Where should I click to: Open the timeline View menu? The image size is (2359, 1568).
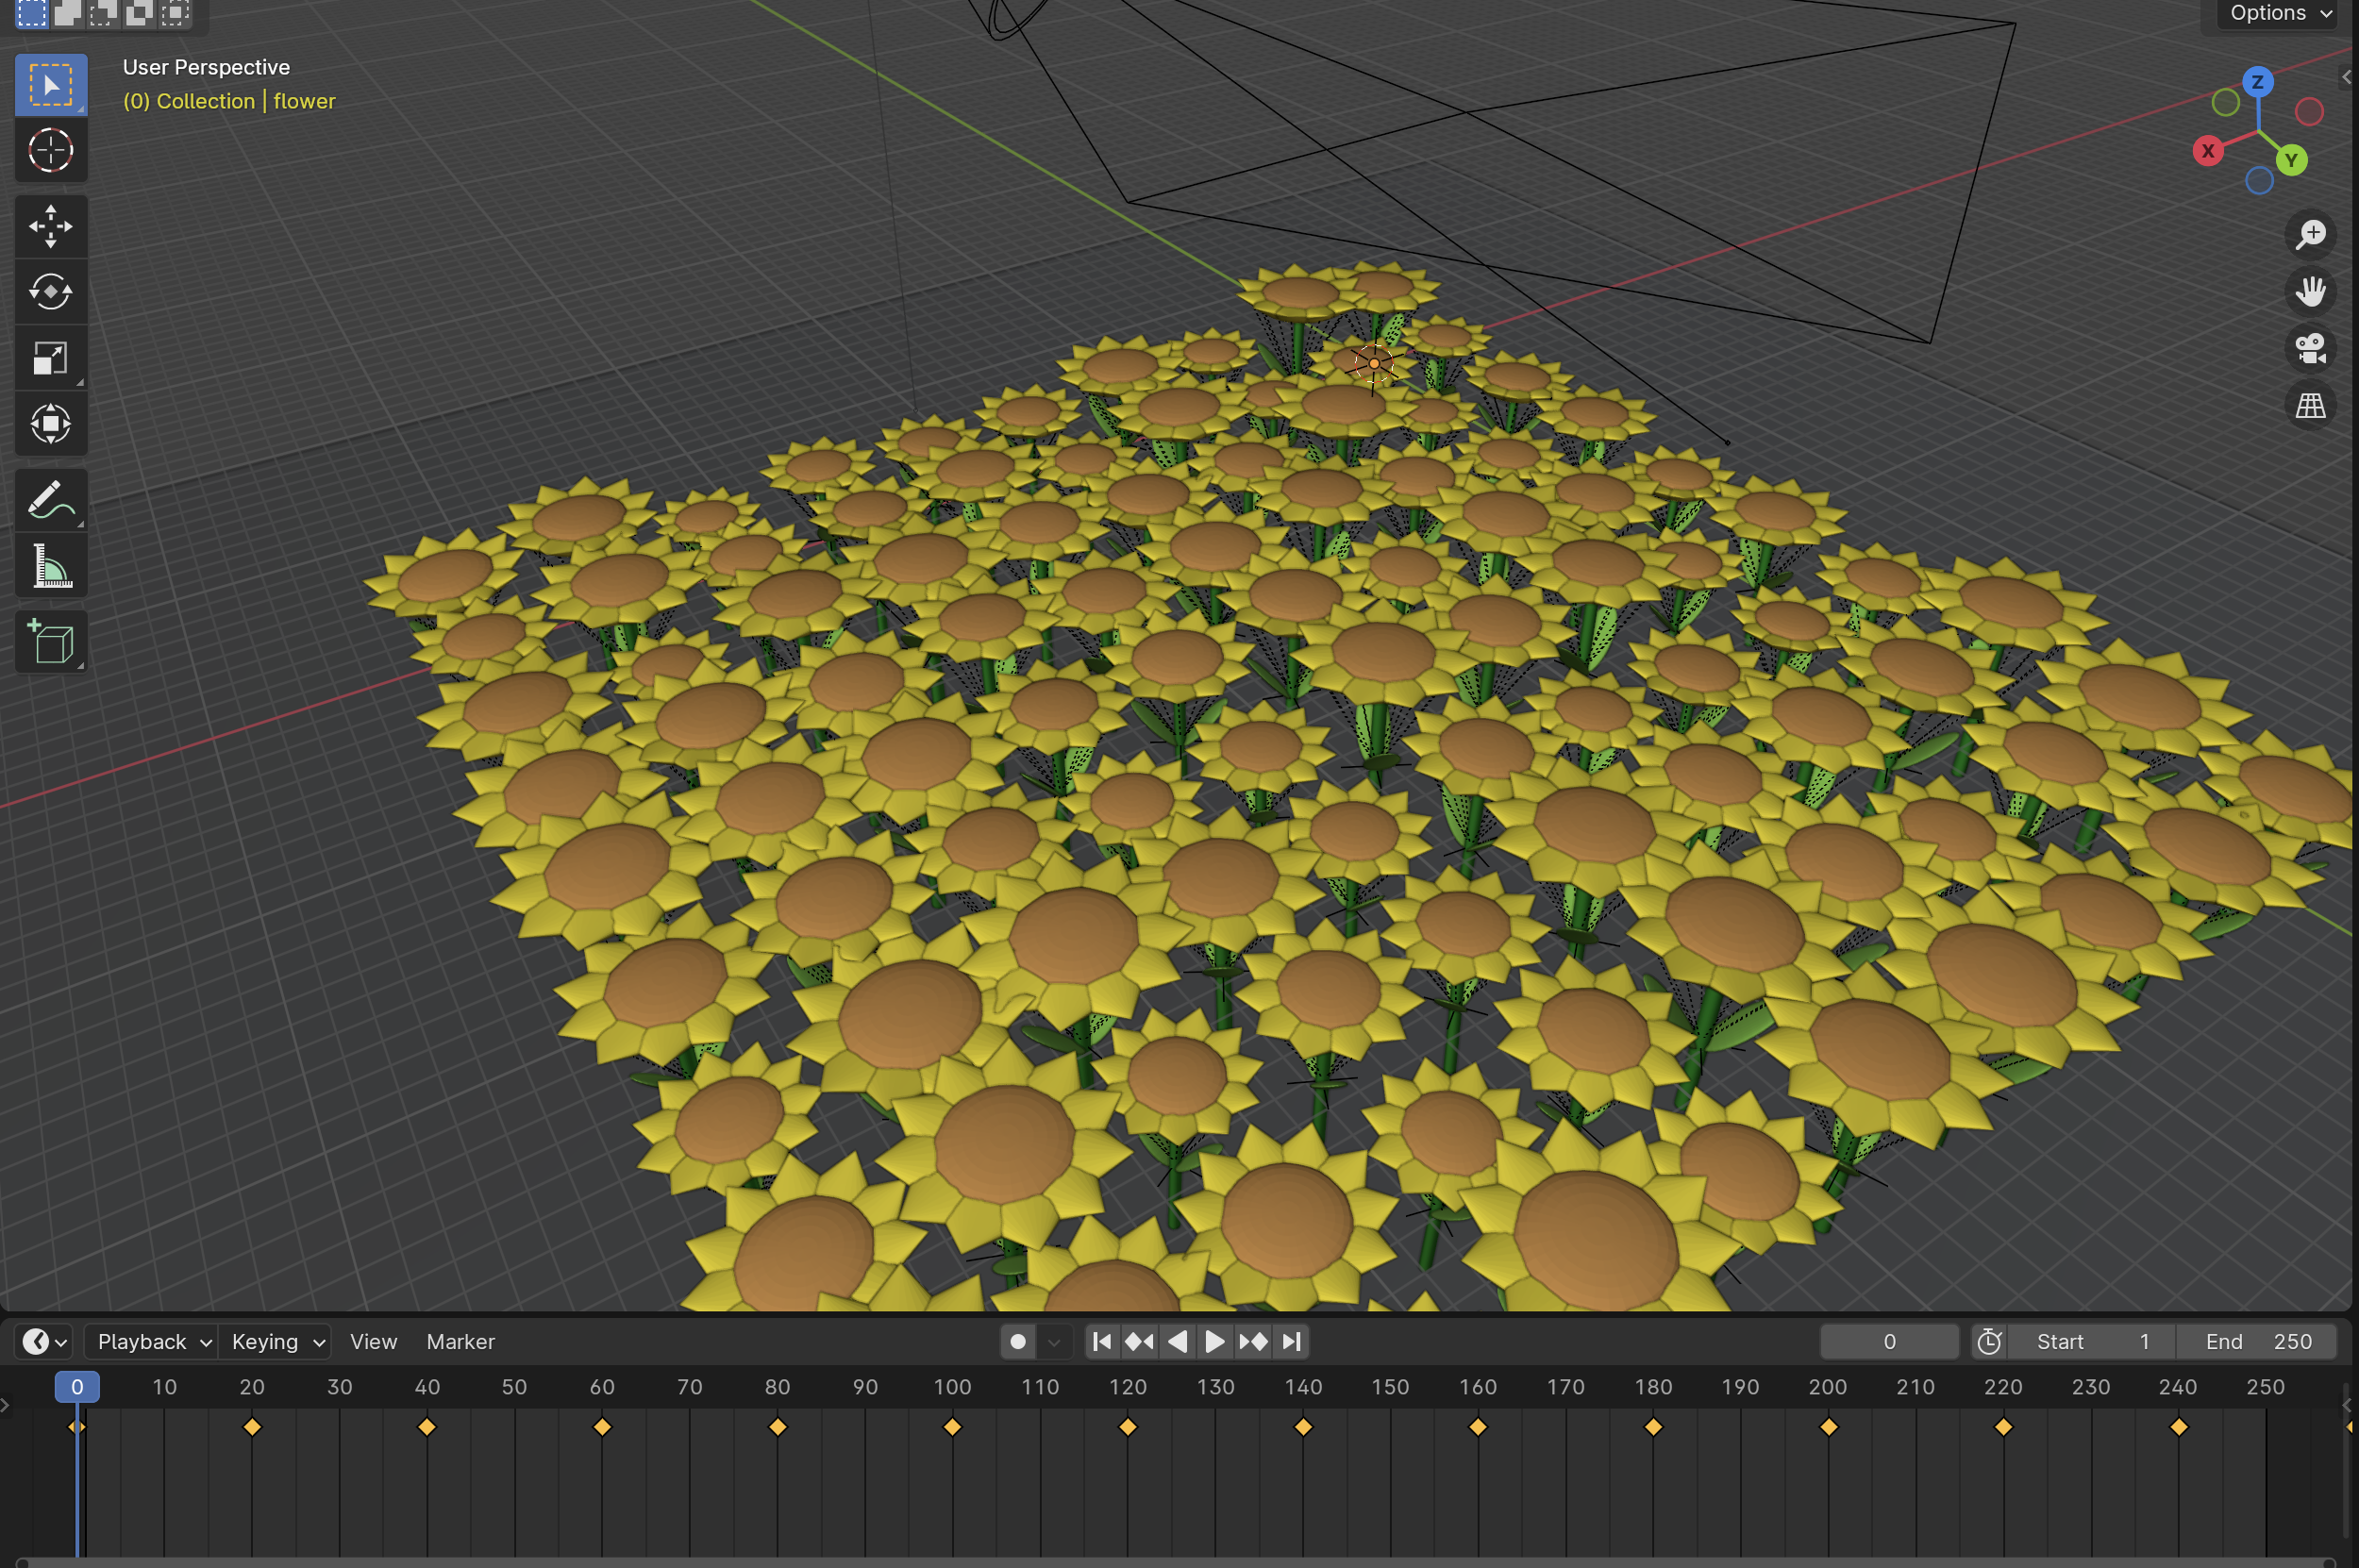[373, 1341]
